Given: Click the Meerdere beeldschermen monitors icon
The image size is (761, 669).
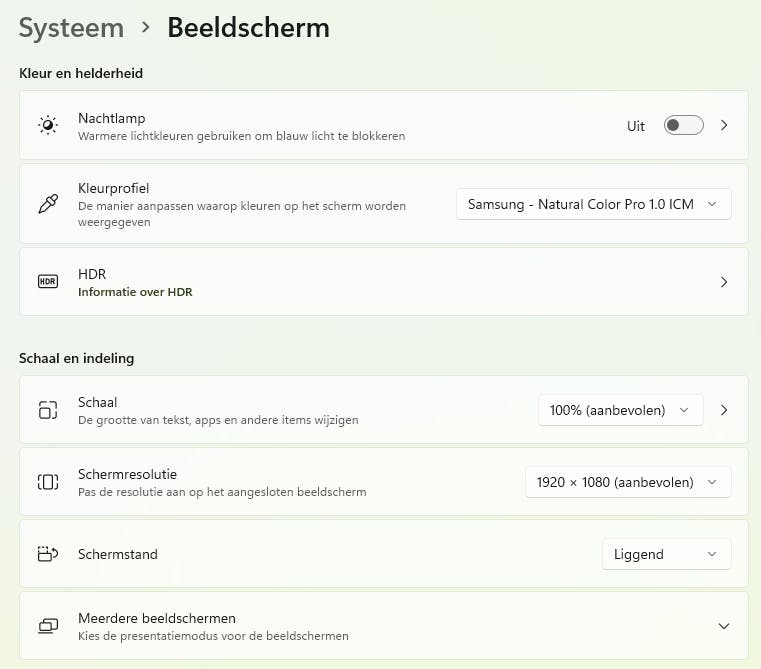Looking at the screenshot, I should tap(48, 626).
